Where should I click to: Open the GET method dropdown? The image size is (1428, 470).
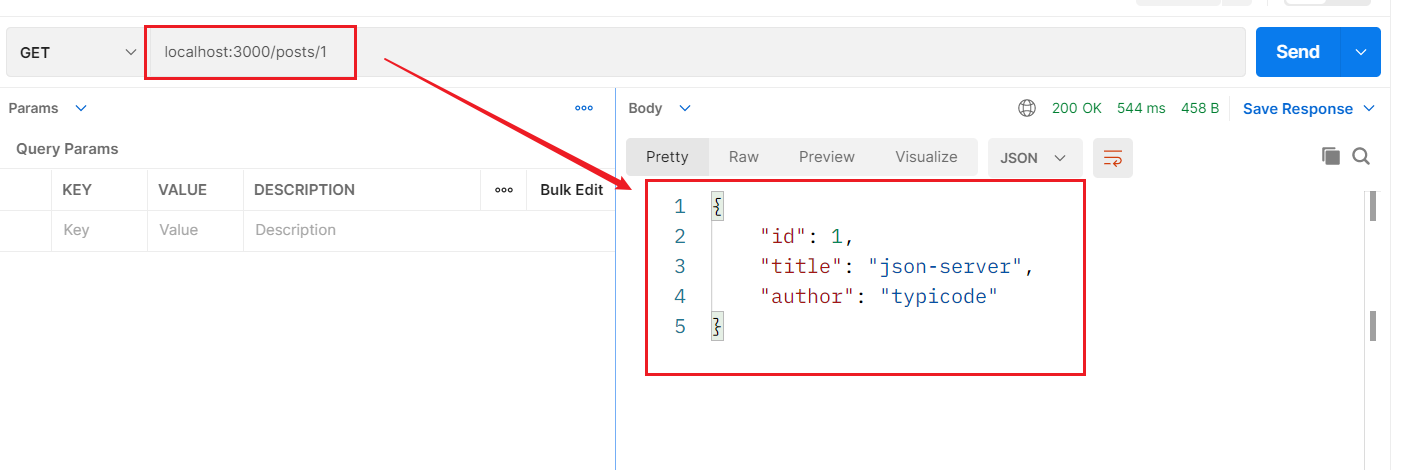(77, 52)
